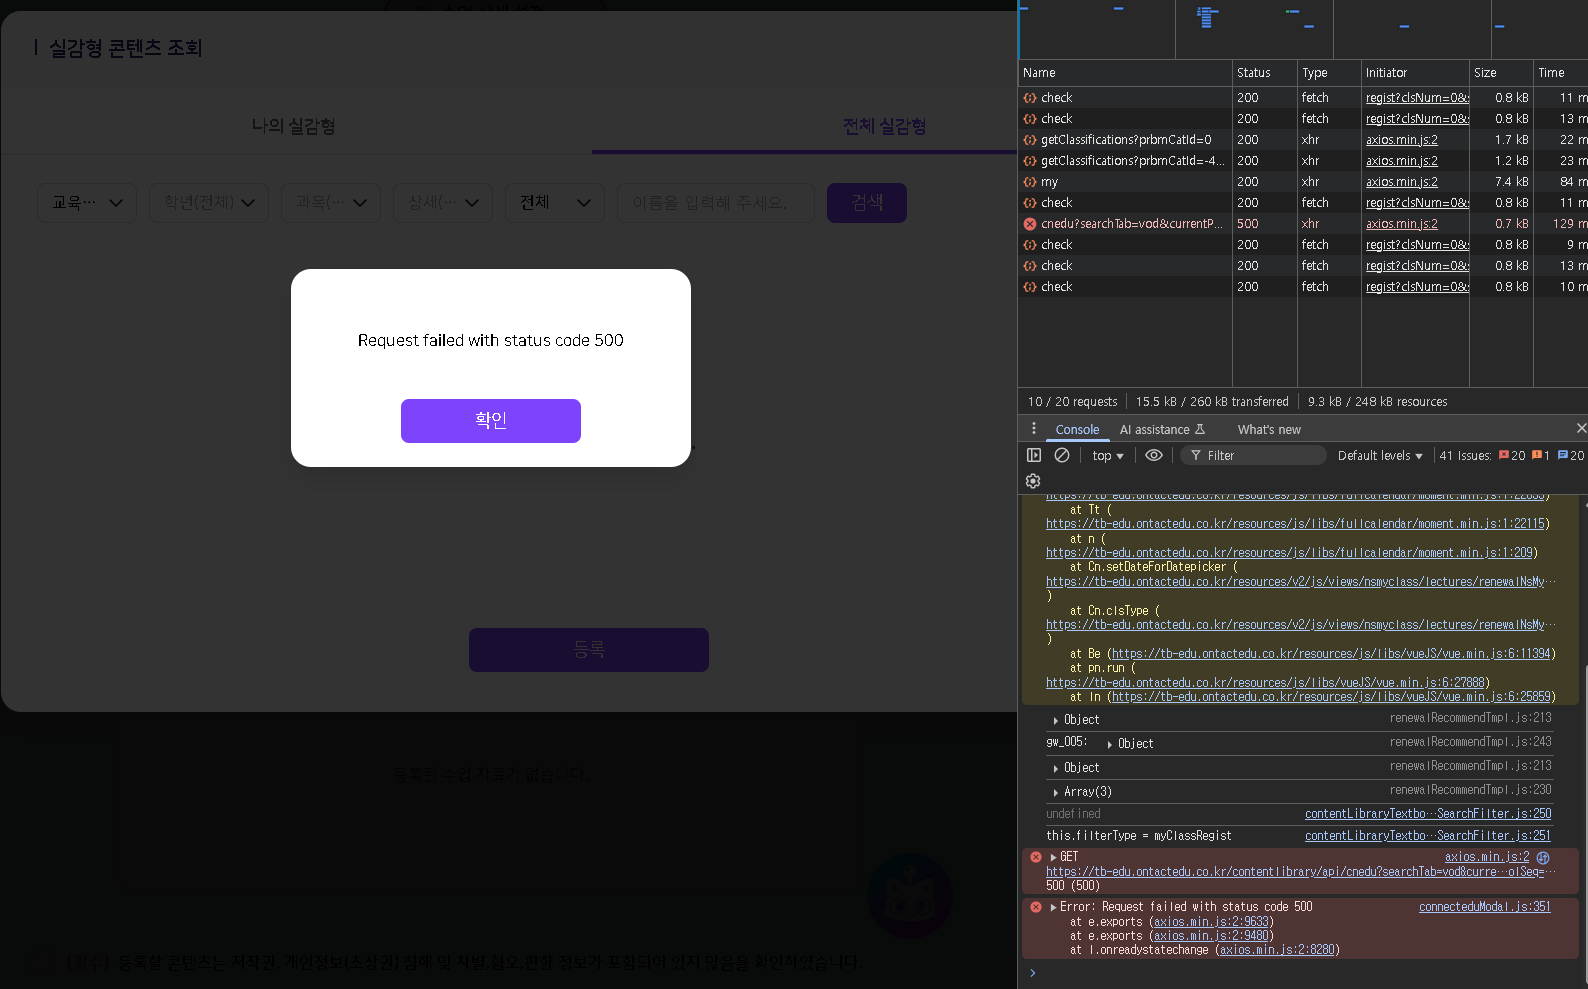The image size is (1588, 989).
Task: Click the red error icon on cnedu request
Action: [x=1030, y=224]
